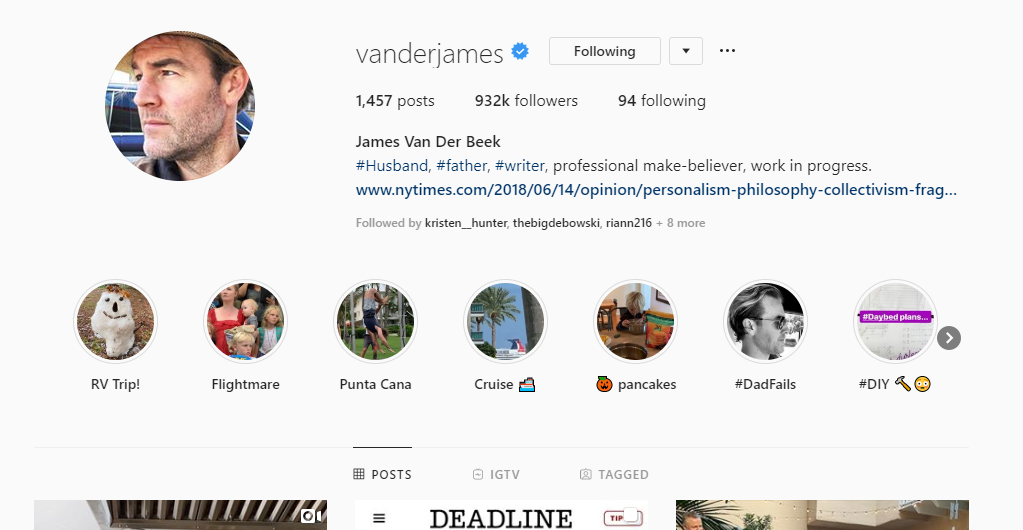
Task: Switch to the IGTV tab
Action: (496, 475)
